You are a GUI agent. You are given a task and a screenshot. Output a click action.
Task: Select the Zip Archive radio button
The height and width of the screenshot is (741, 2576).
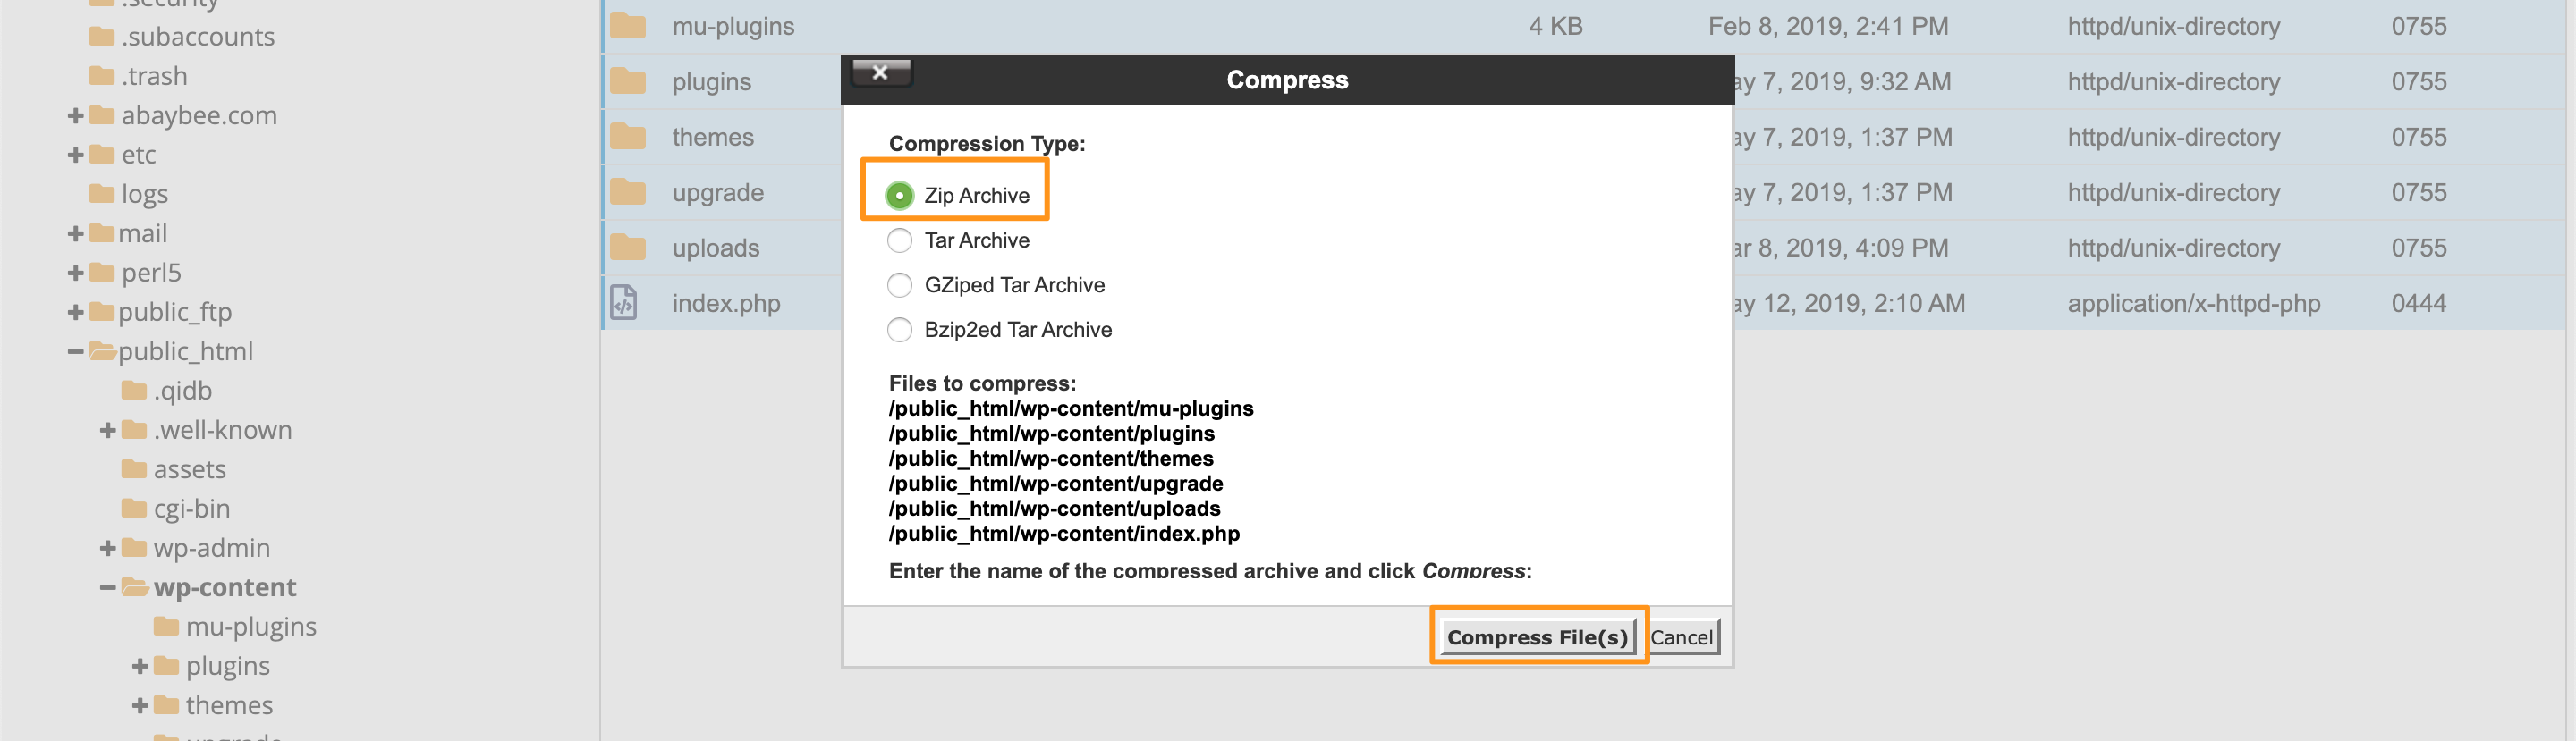899,195
